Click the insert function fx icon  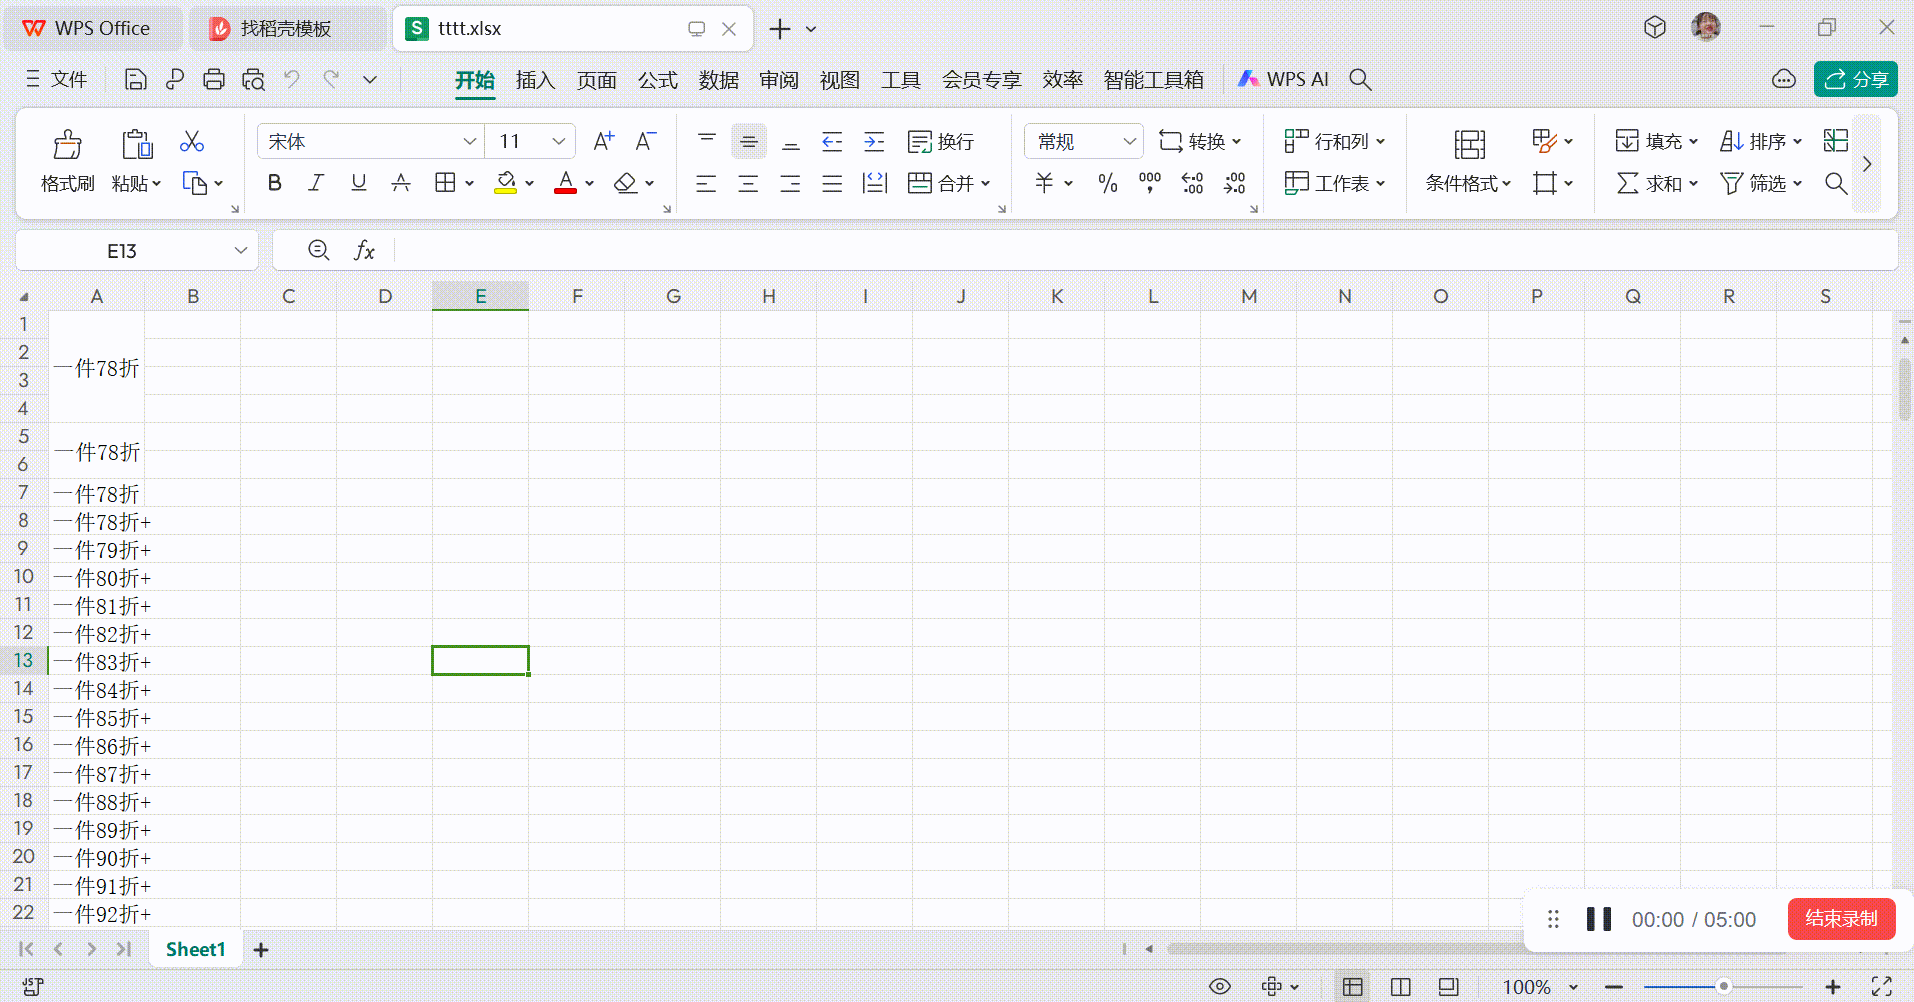click(x=364, y=251)
